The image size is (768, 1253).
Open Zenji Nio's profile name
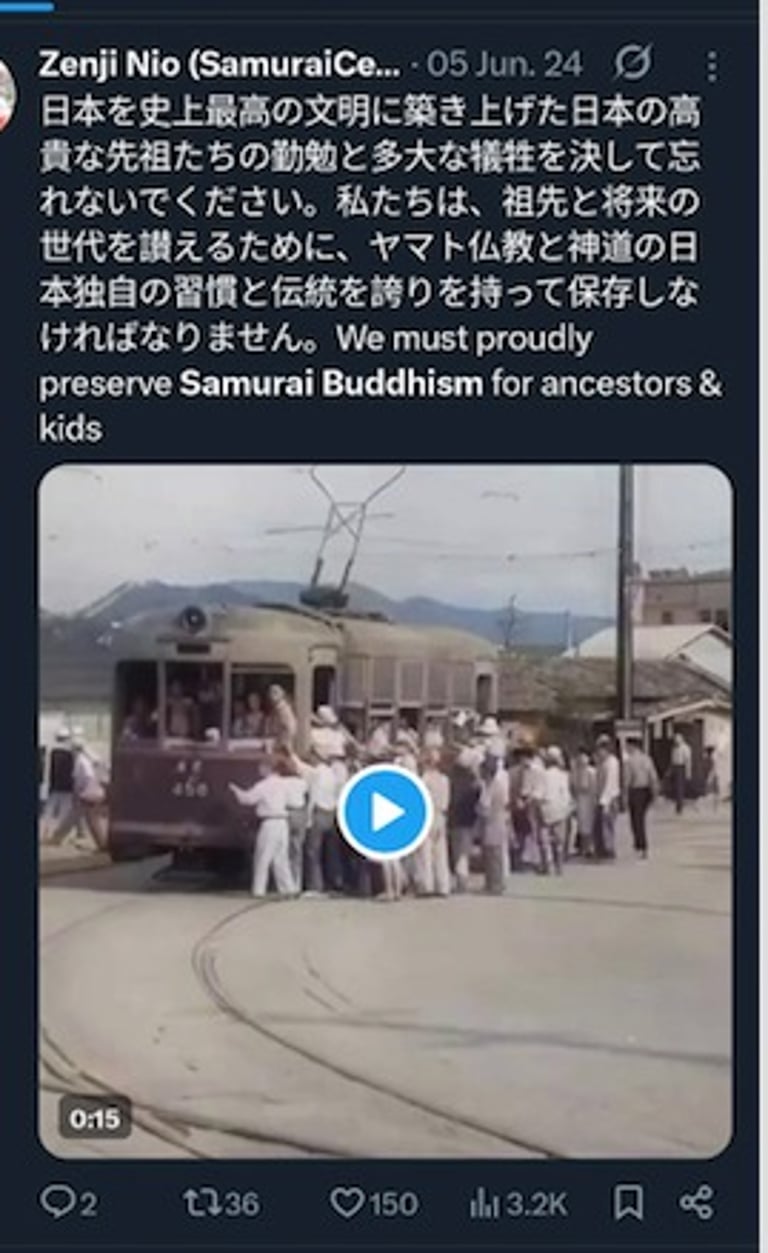tap(220, 65)
